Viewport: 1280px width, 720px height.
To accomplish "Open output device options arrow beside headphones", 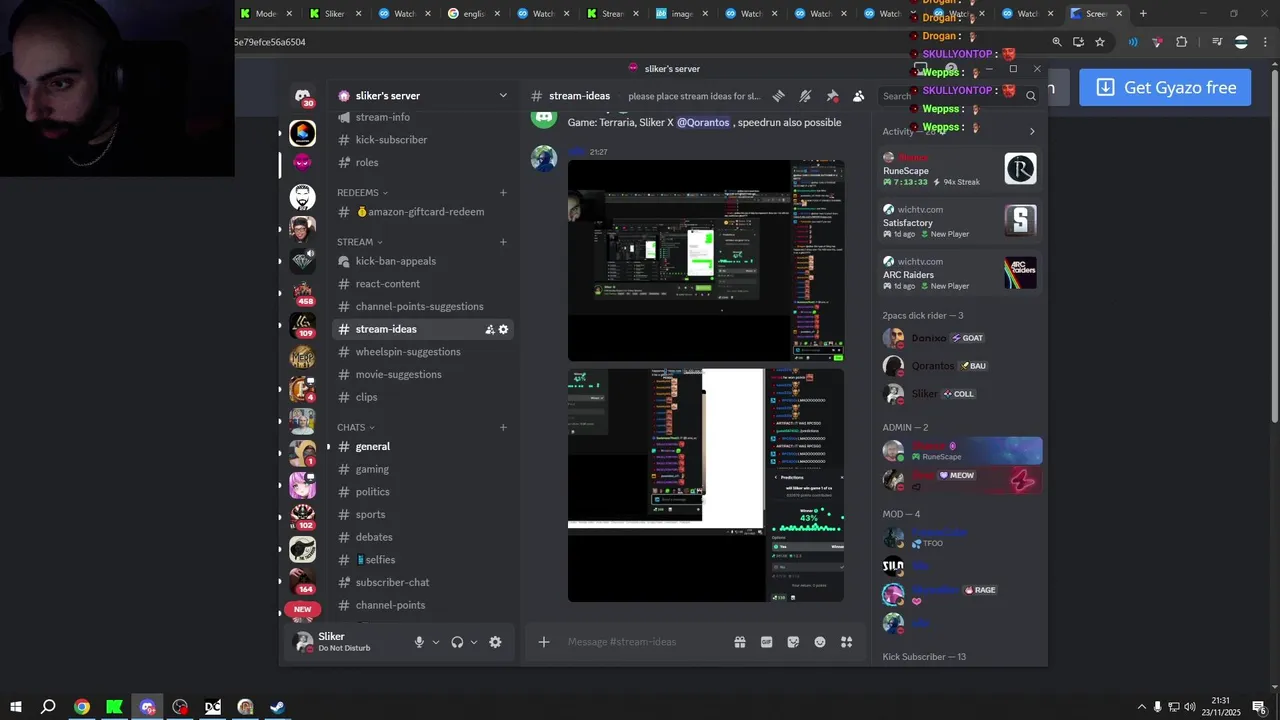I will point(474,642).
